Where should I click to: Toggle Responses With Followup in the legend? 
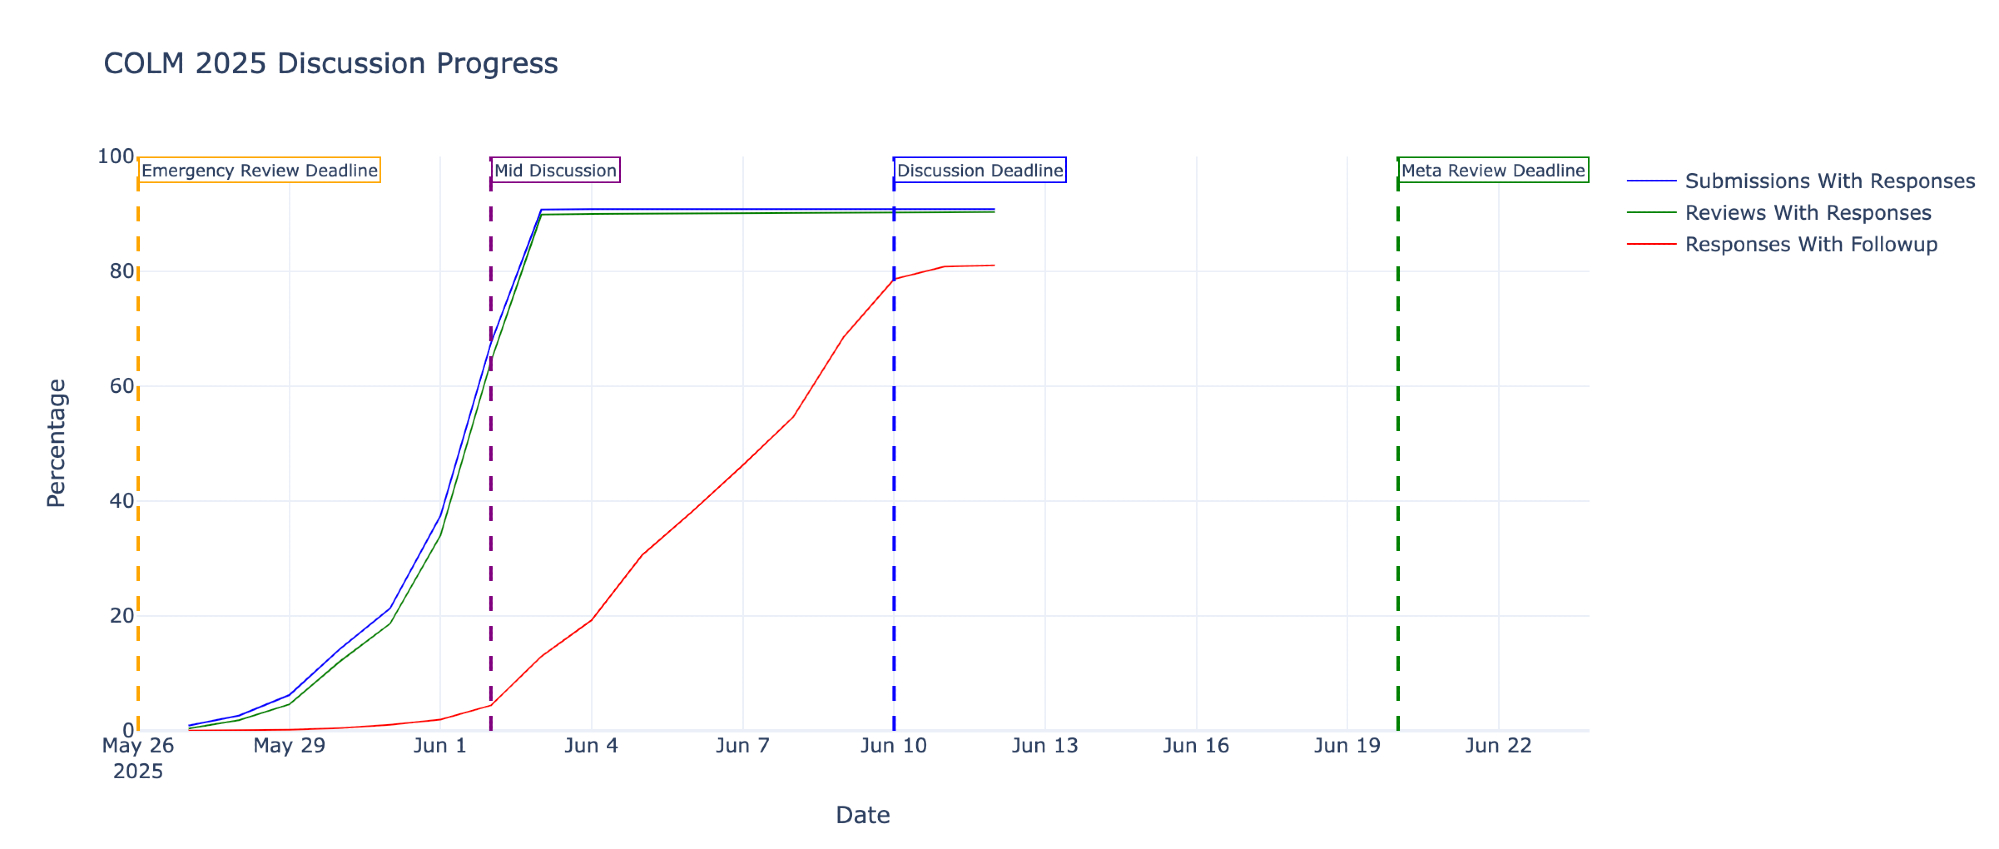pos(1810,245)
